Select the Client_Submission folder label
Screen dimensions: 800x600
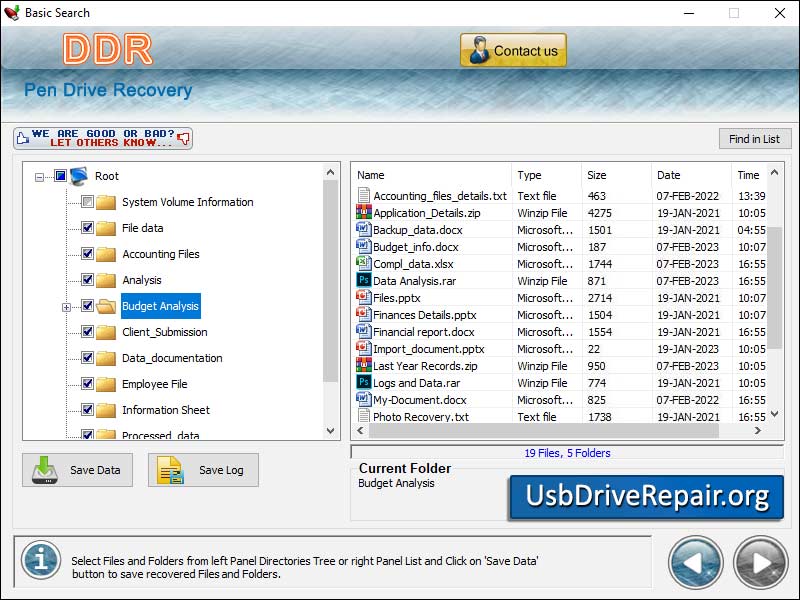pyautogui.click(x=165, y=332)
